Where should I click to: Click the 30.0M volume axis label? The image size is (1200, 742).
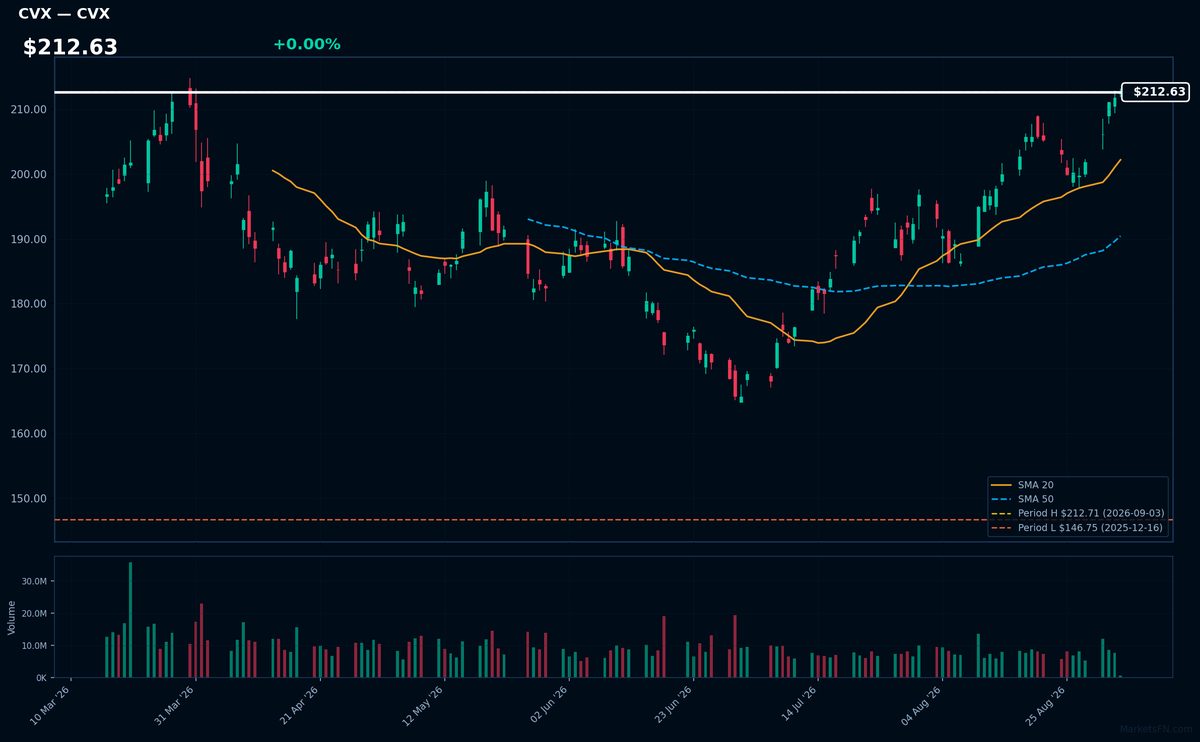pos(34,581)
